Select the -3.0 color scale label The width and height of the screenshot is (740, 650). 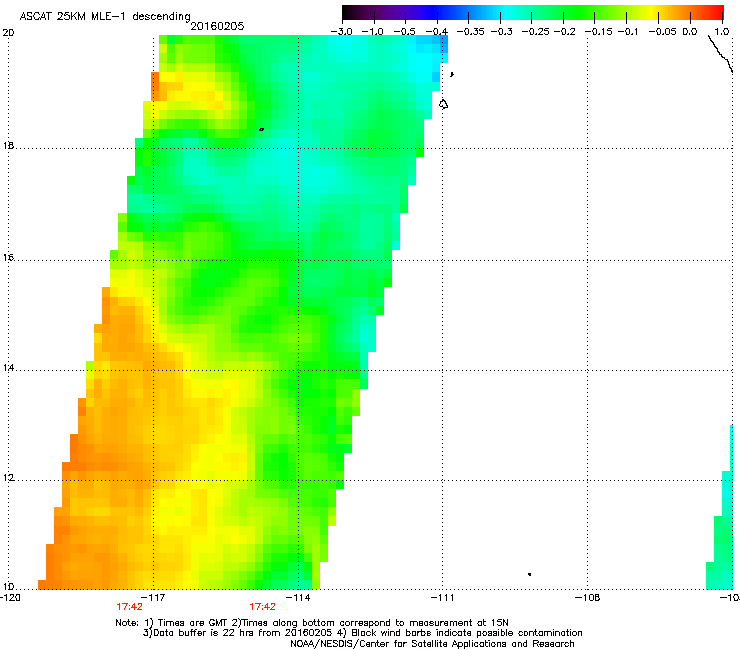click(x=341, y=32)
